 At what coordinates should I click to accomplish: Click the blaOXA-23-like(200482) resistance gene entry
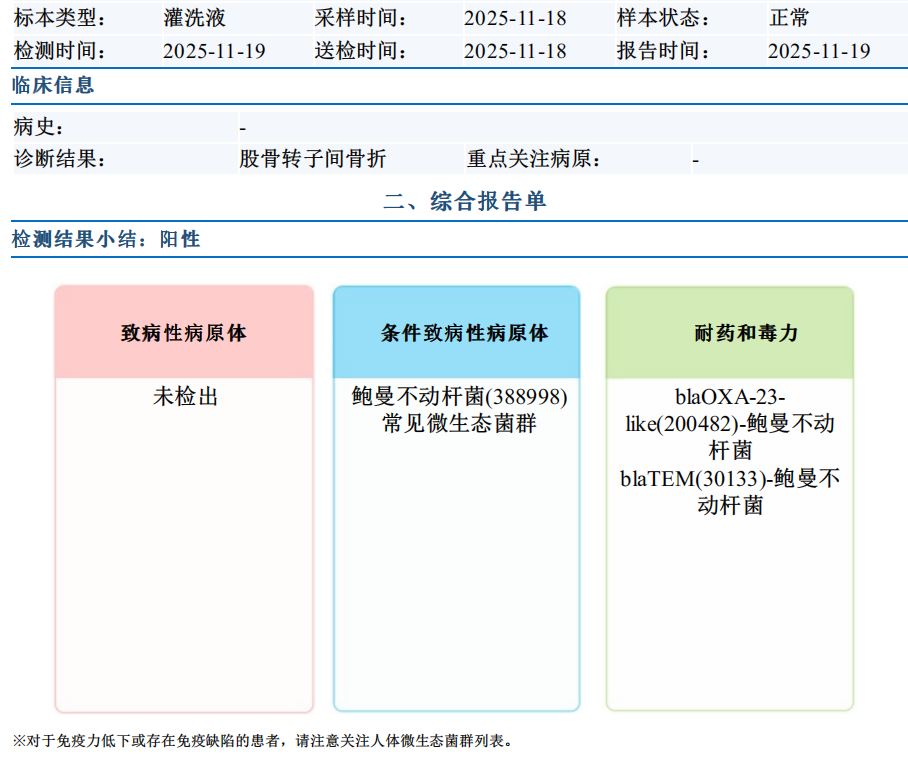(730, 423)
